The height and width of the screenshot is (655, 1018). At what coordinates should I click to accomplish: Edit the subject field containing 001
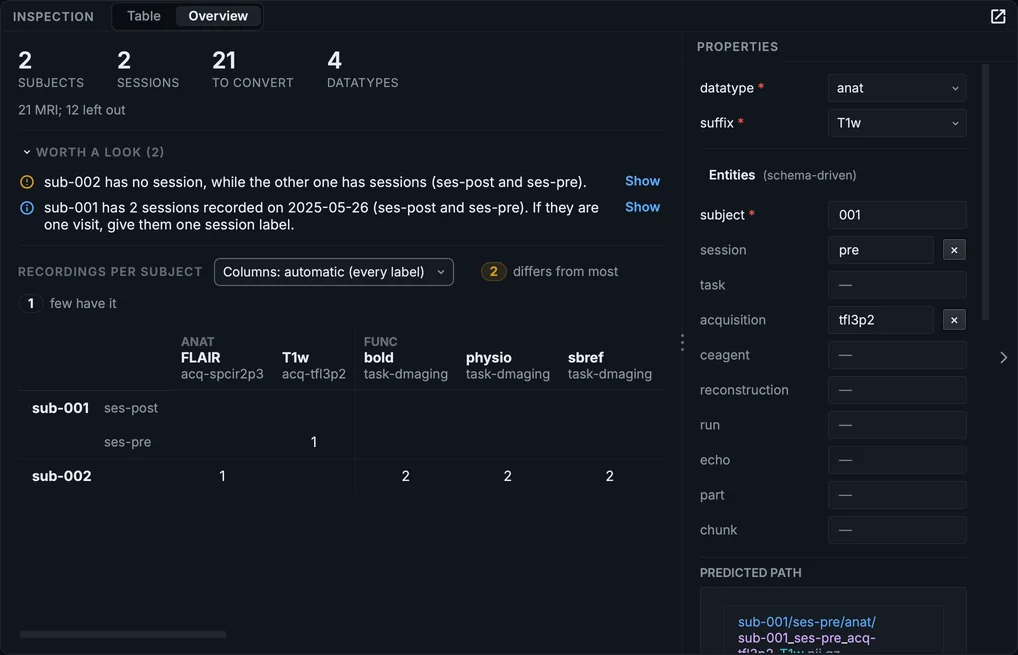(x=897, y=215)
